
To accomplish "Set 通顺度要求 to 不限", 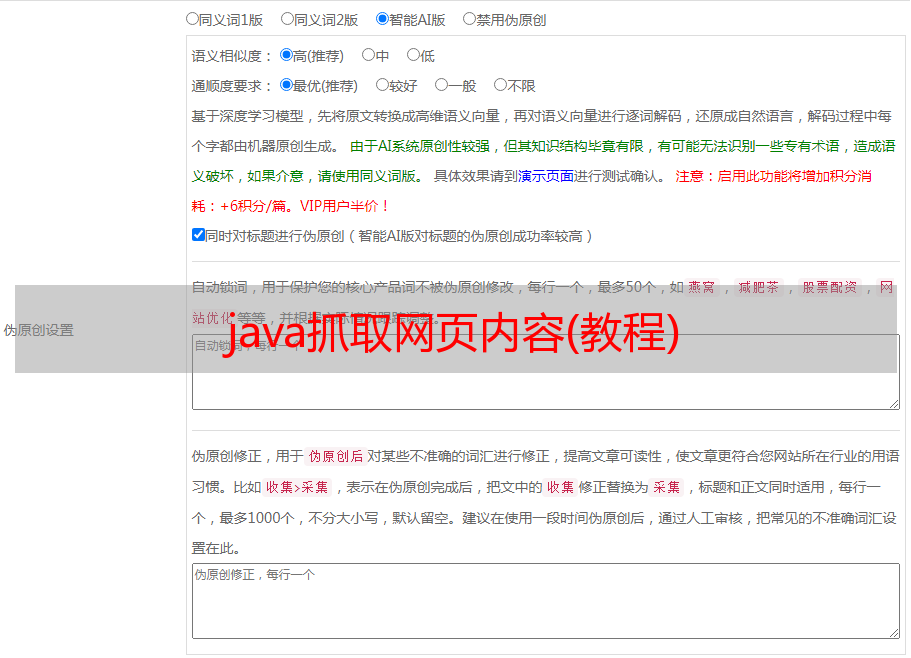I will pyautogui.click(x=500, y=85).
